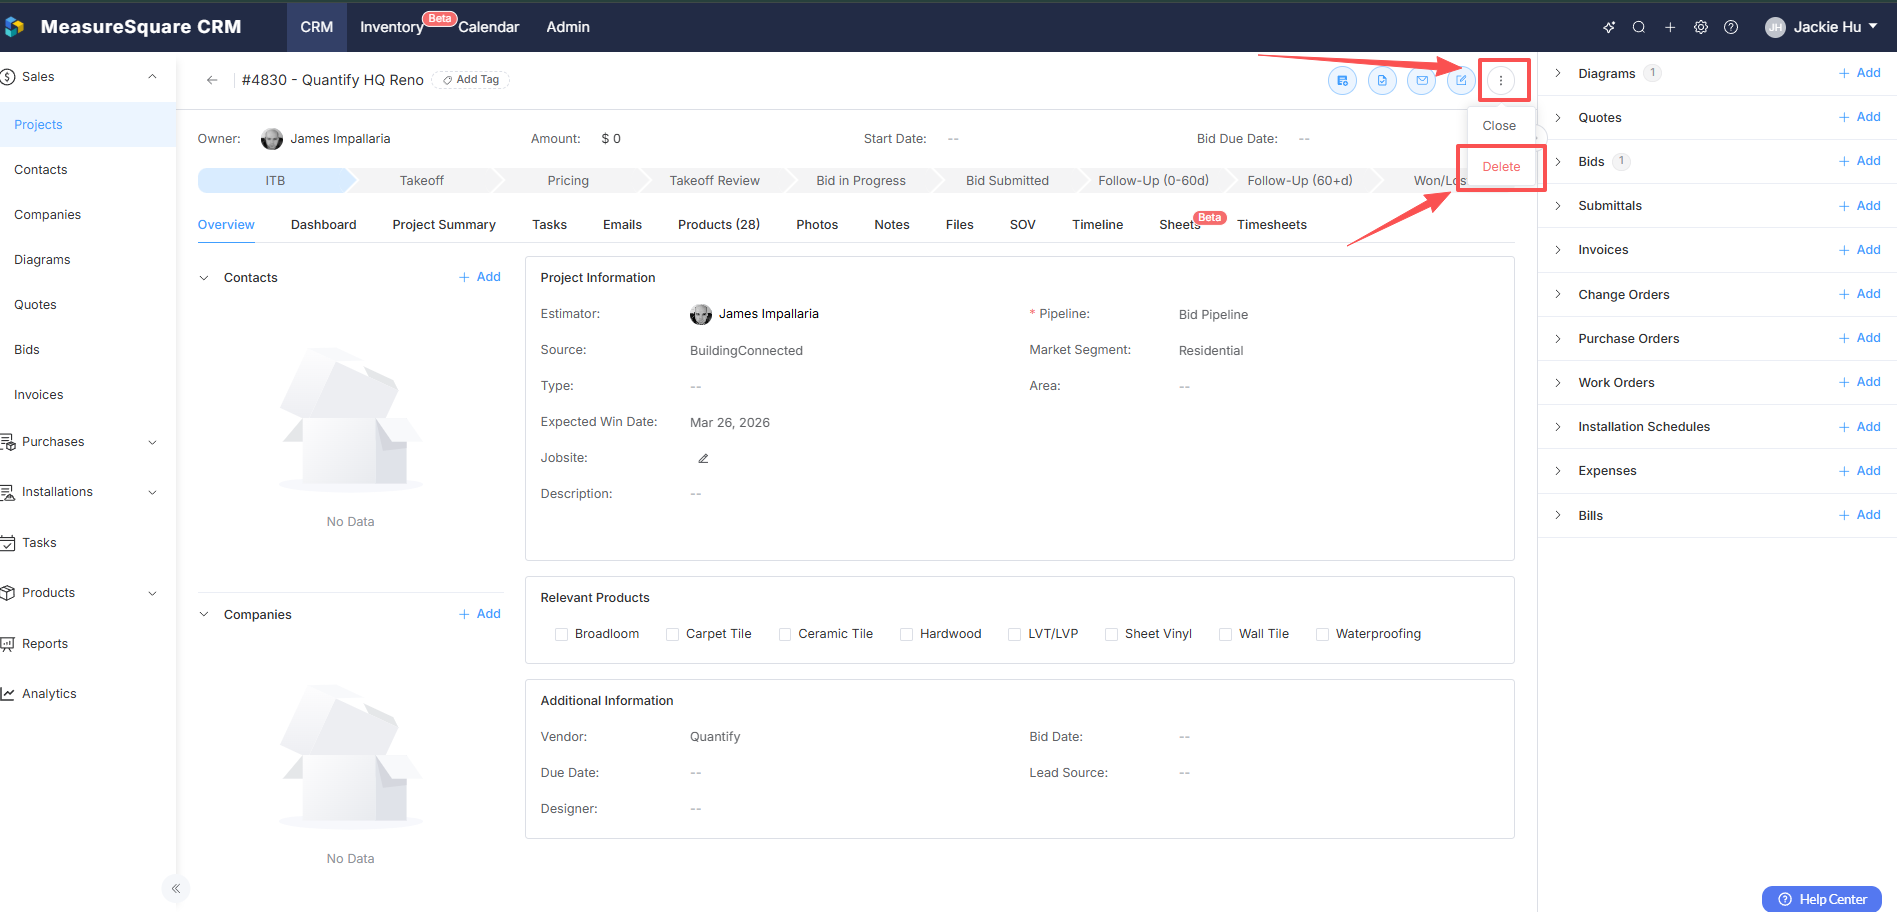The image size is (1897, 912).
Task: Open the help question mark icon
Action: click(x=1731, y=27)
